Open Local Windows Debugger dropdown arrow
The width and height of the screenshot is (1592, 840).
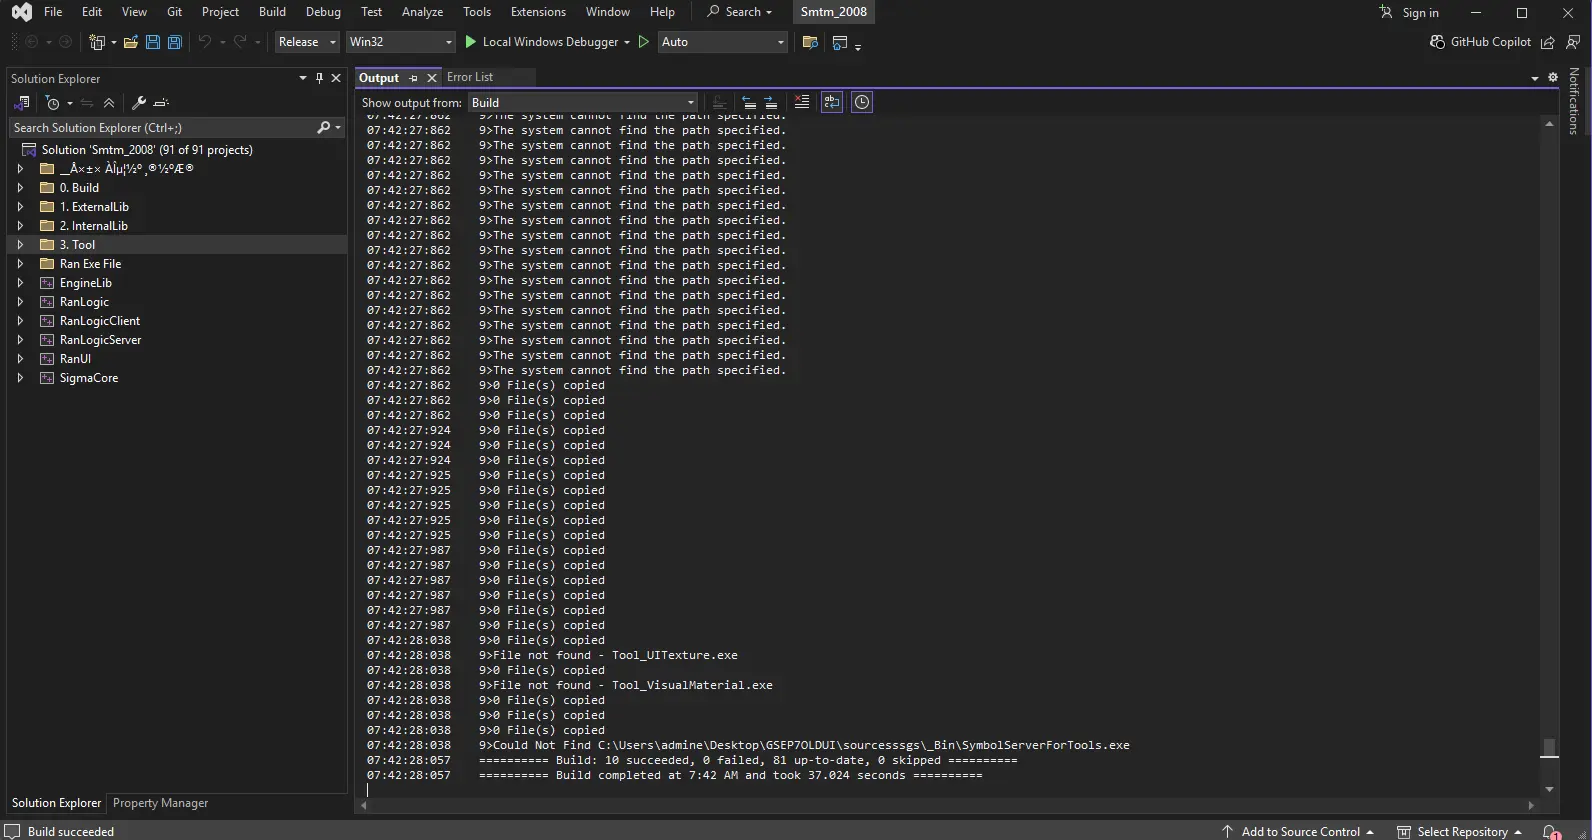click(x=627, y=42)
